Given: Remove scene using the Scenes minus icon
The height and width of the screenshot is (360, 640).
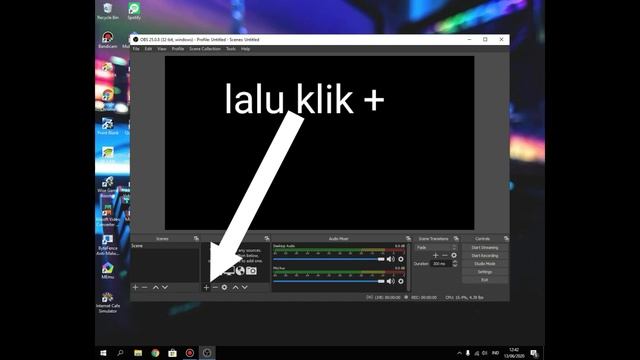Looking at the screenshot, I should 144,287.
